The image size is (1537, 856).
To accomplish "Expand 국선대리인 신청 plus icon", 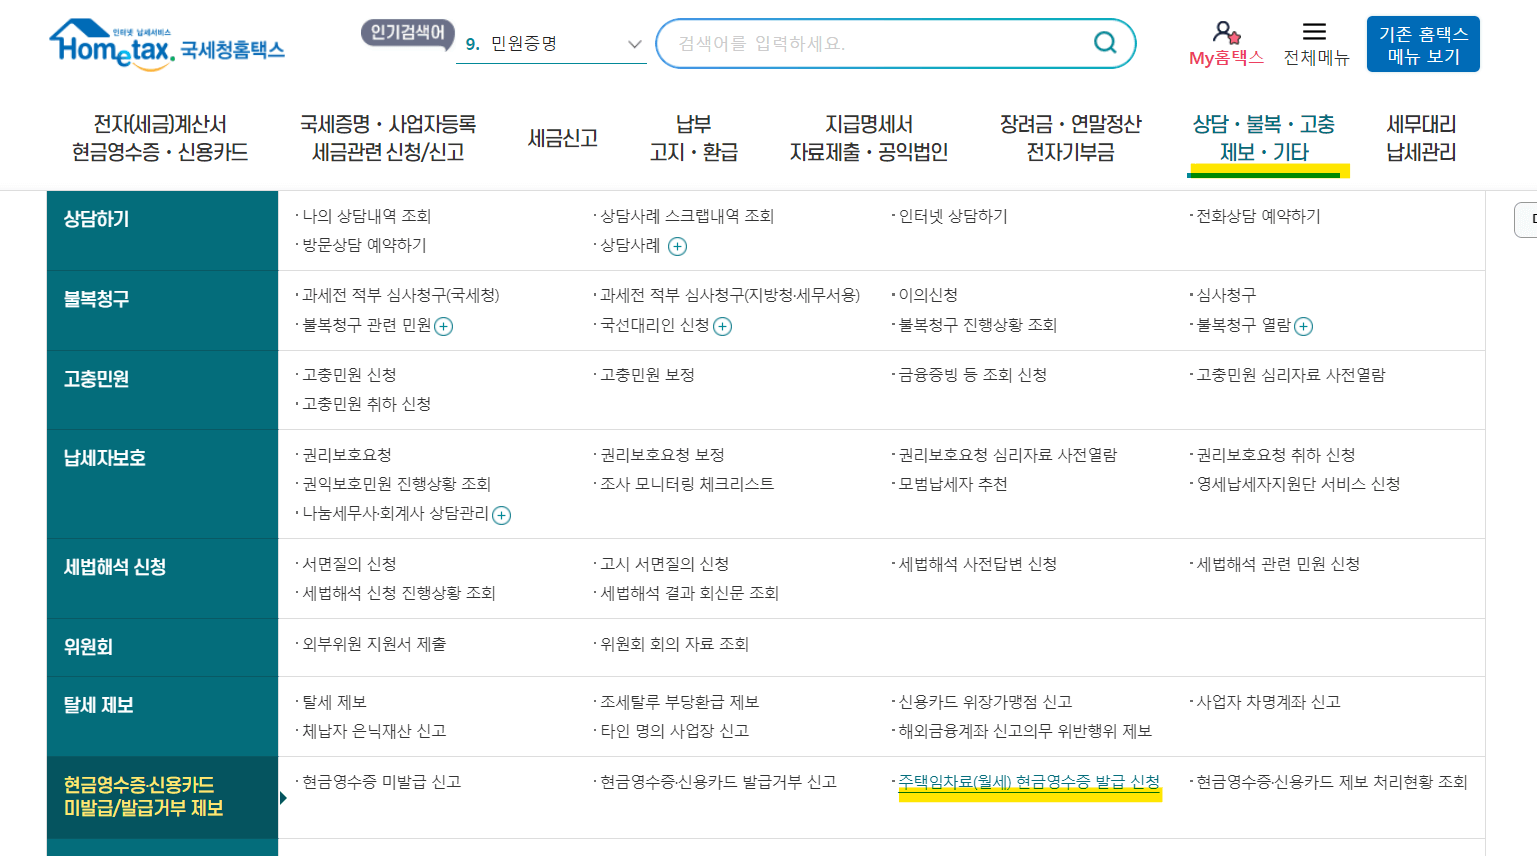I will (x=723, y=325).
